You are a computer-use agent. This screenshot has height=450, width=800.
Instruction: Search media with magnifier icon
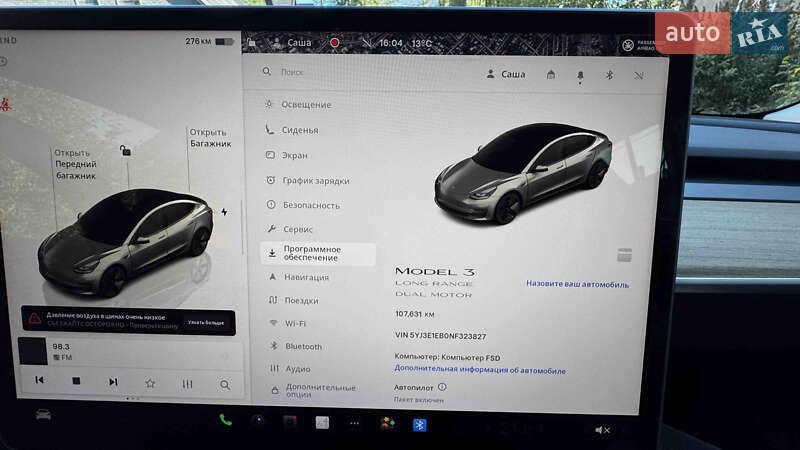coord(224,384)
